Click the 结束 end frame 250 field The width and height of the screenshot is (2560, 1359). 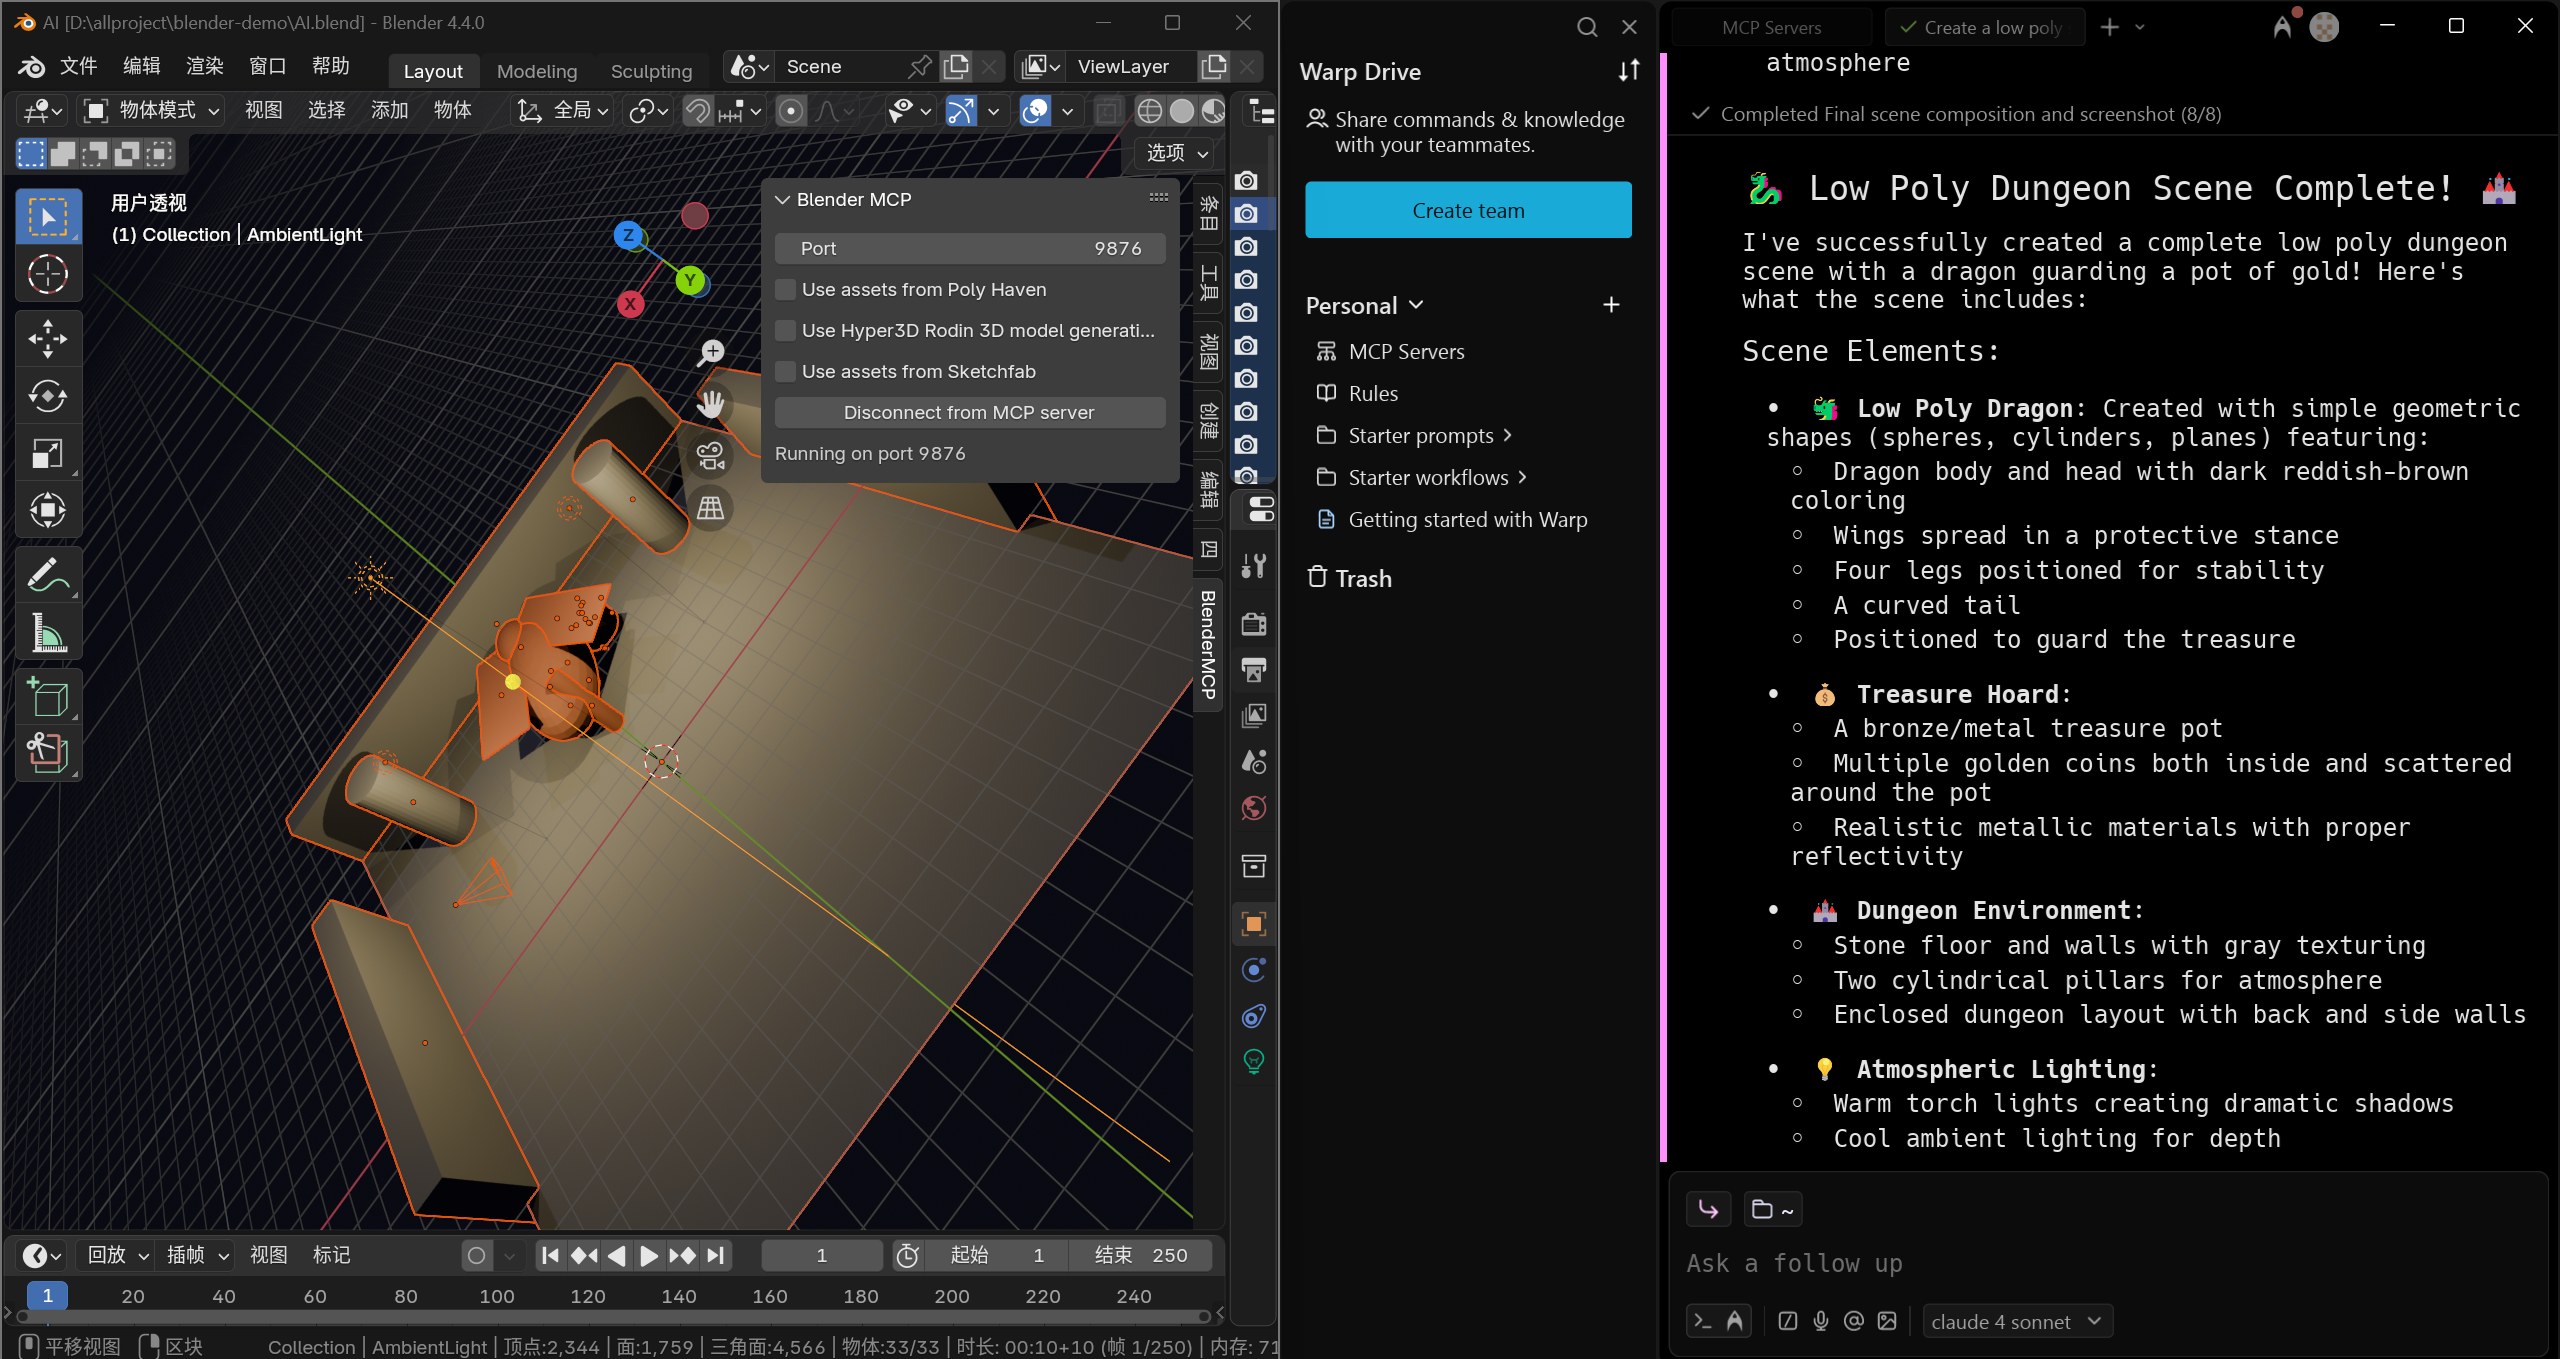click(x=1140, y=1256)
